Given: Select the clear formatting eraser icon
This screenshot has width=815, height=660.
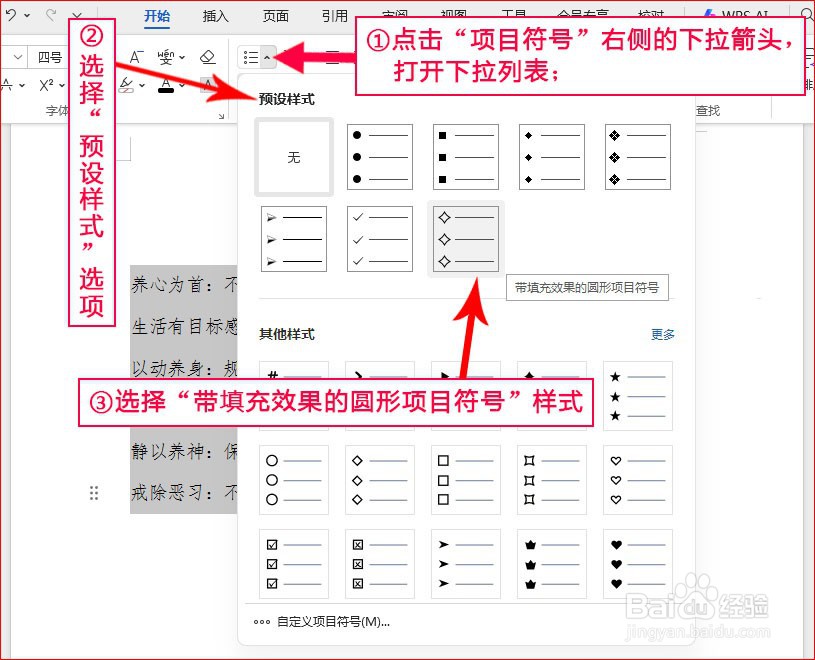Looking at the screenshot, I should click(208, 57).
